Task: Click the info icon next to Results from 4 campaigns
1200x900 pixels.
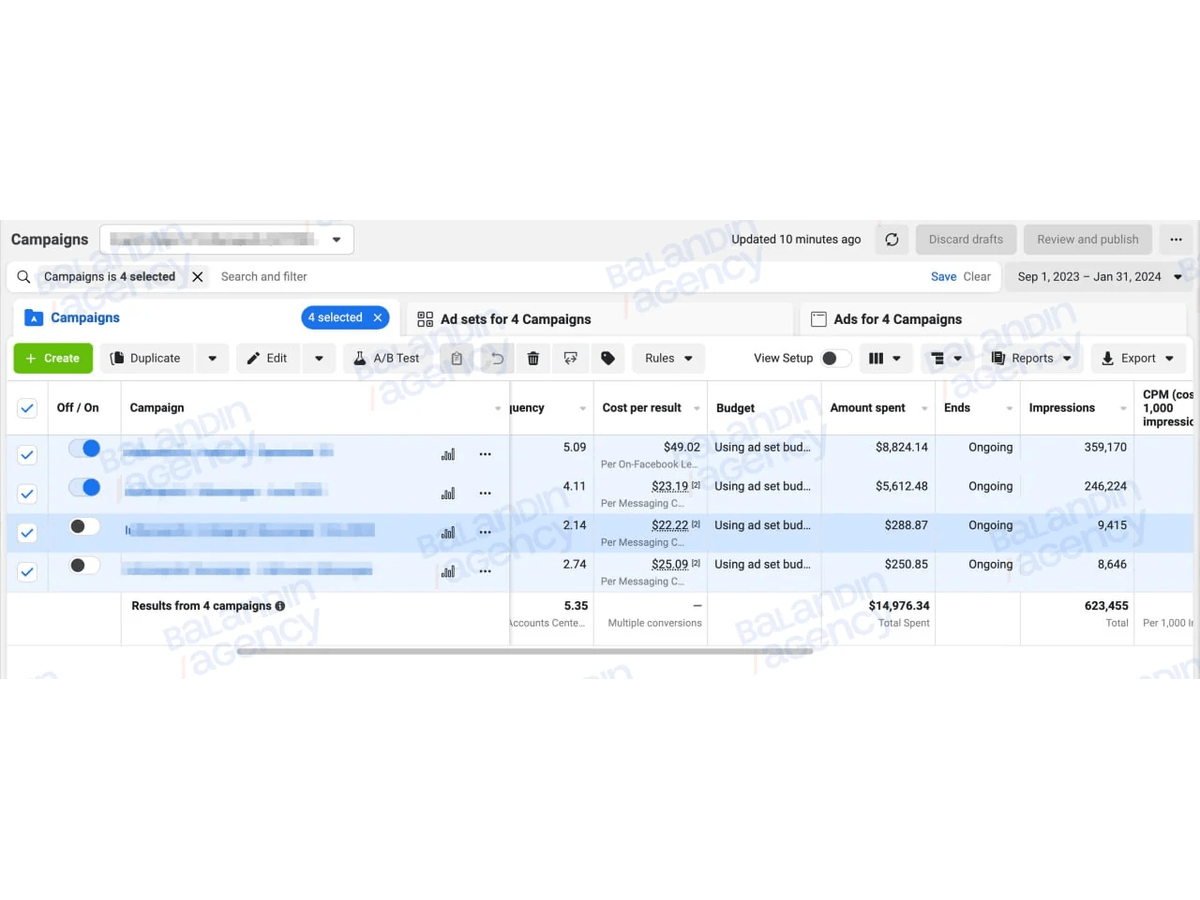Action: click(280, 606)
